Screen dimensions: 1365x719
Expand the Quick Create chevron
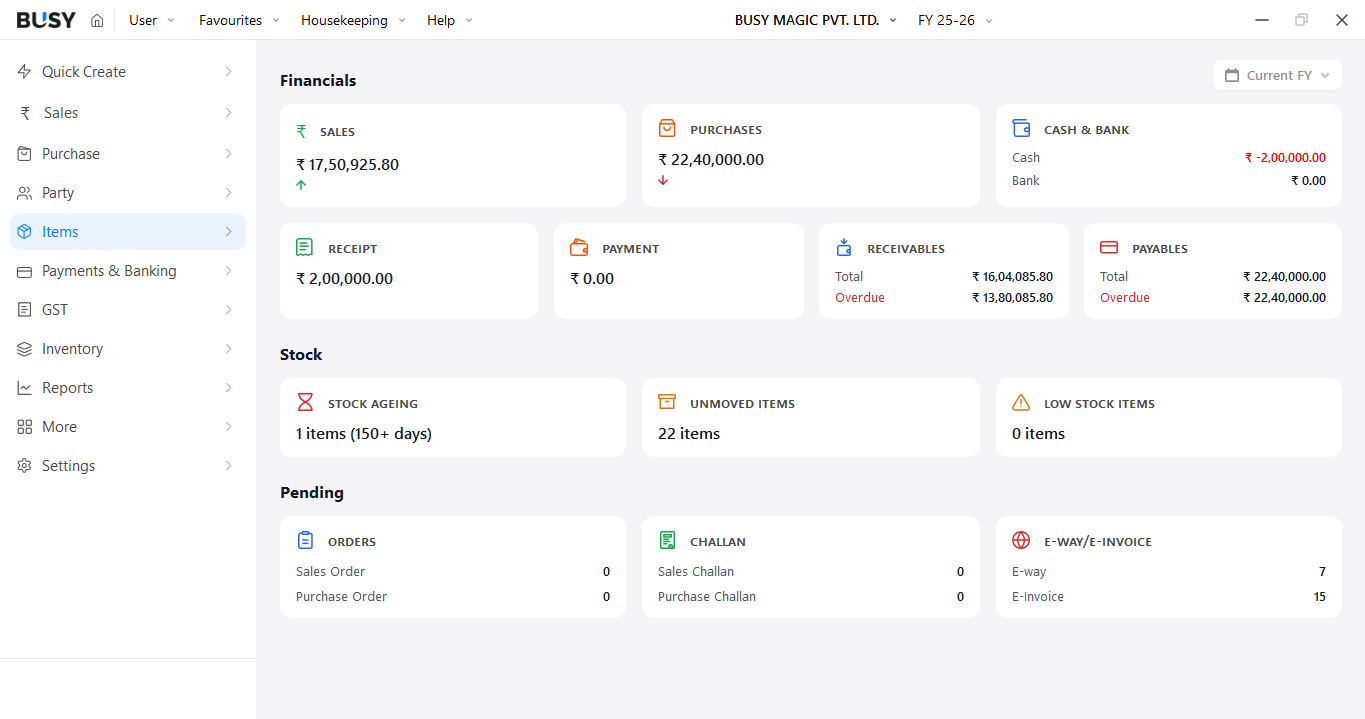pos(228,72)
